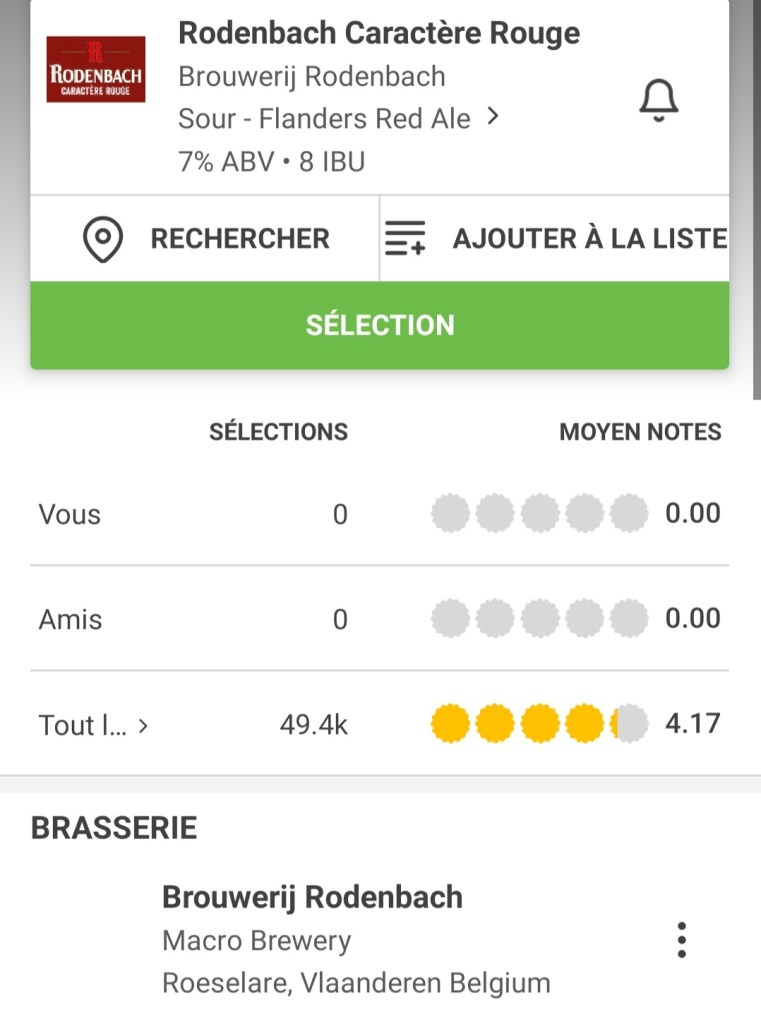Expand the Sour - Flanders Red Ale chevron
Screen dimensions: 761x1024
point(492,118)
